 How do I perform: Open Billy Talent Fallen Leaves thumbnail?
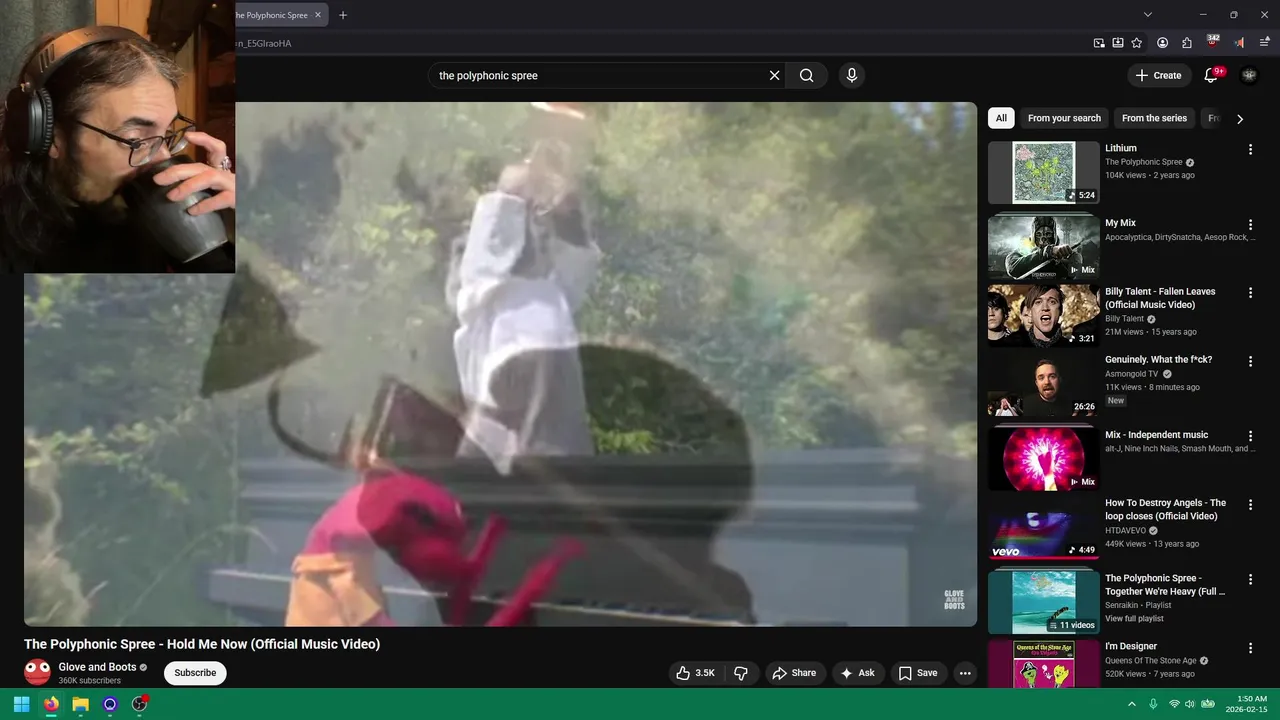[x=1044, y=316]
